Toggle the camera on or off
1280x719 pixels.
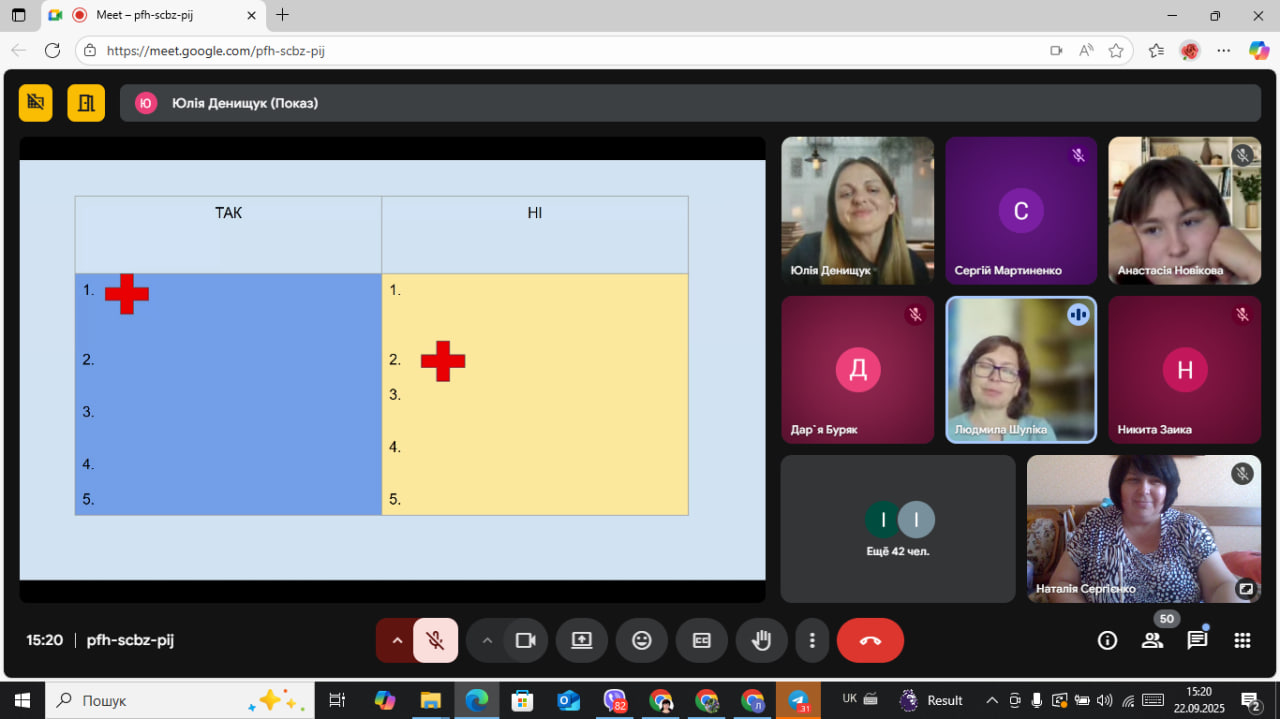pyautogui.click(x=525, y=641)
